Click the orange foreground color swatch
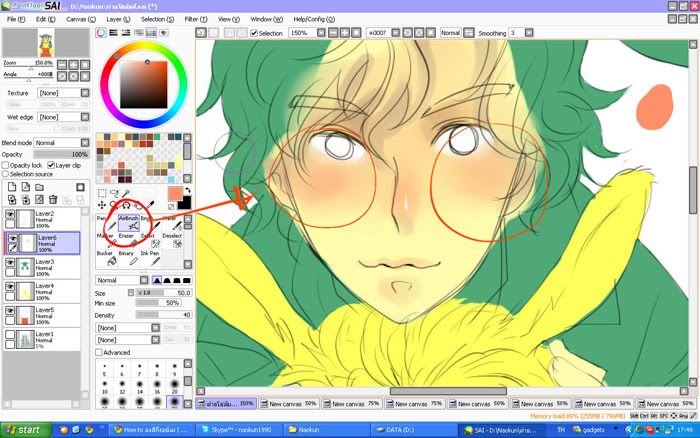 point(175,193)
